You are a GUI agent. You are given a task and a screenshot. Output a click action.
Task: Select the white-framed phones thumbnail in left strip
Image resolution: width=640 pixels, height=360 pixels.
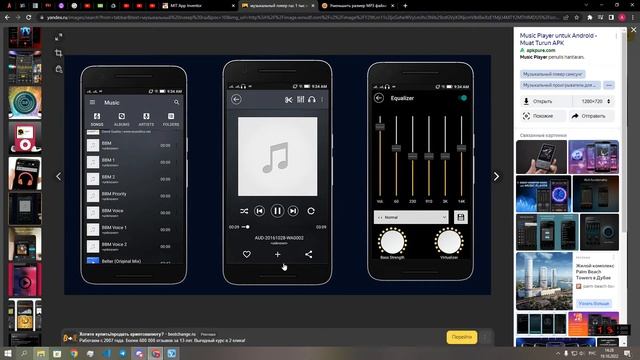pyautogui.click(x=25, y=315)
